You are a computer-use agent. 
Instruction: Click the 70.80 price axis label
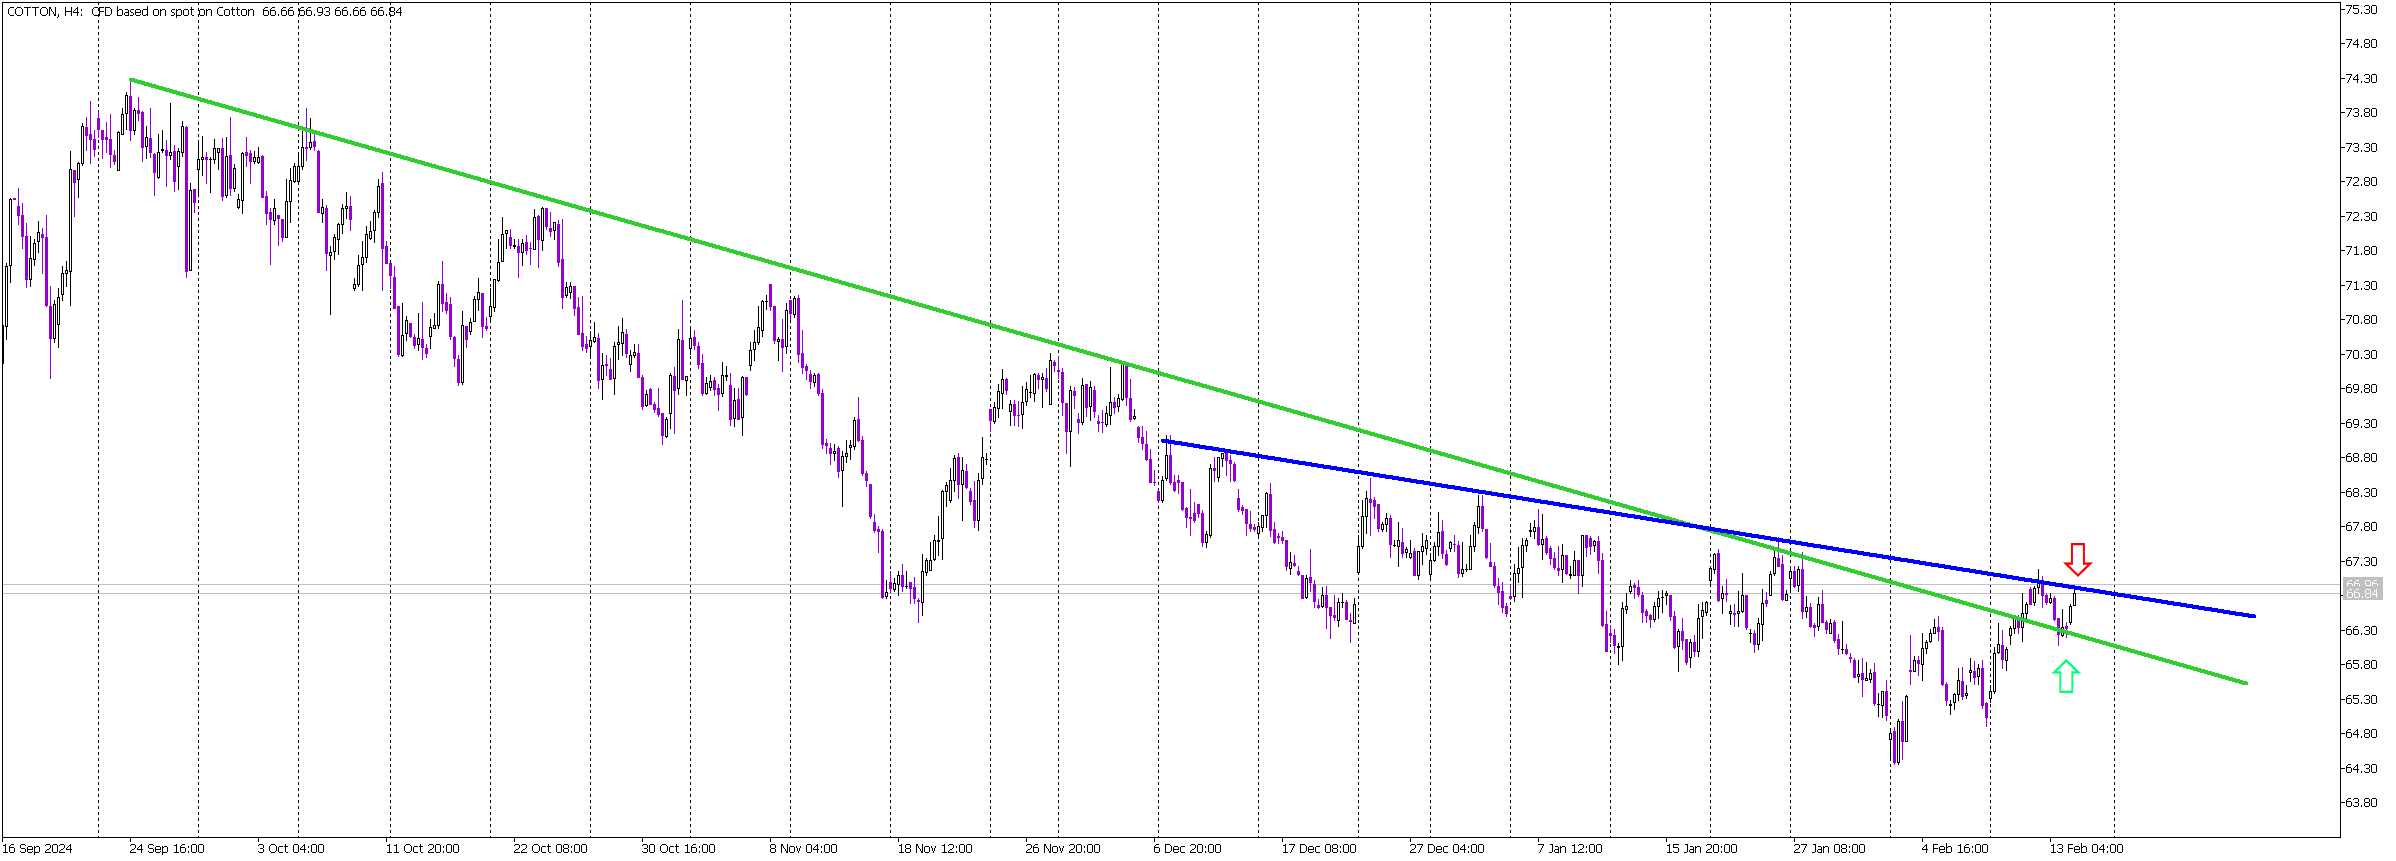tap(2363, 320)
